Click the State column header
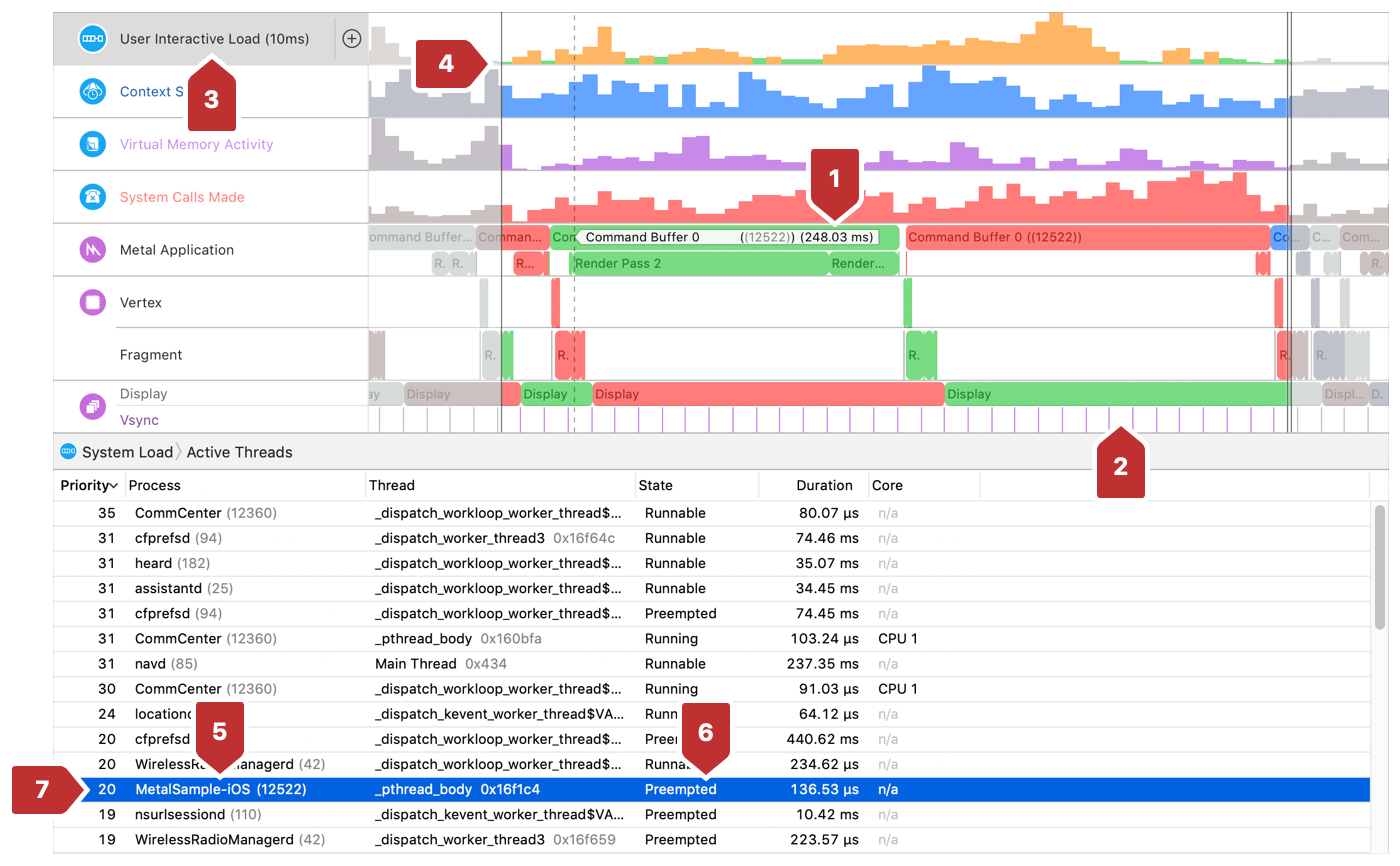The width and height of the screenshot is (1400, 866). (656, 485)
